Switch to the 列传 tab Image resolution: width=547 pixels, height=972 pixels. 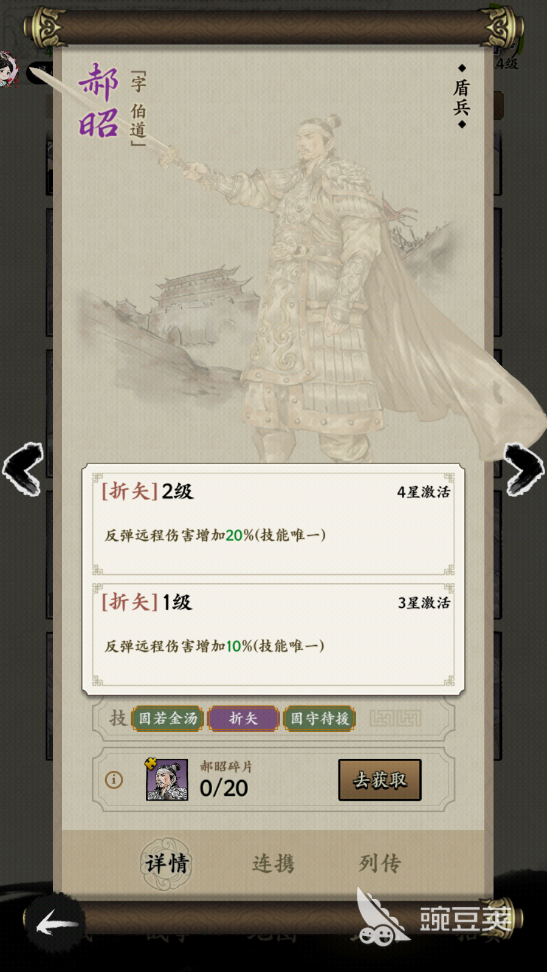click(380, 863)
